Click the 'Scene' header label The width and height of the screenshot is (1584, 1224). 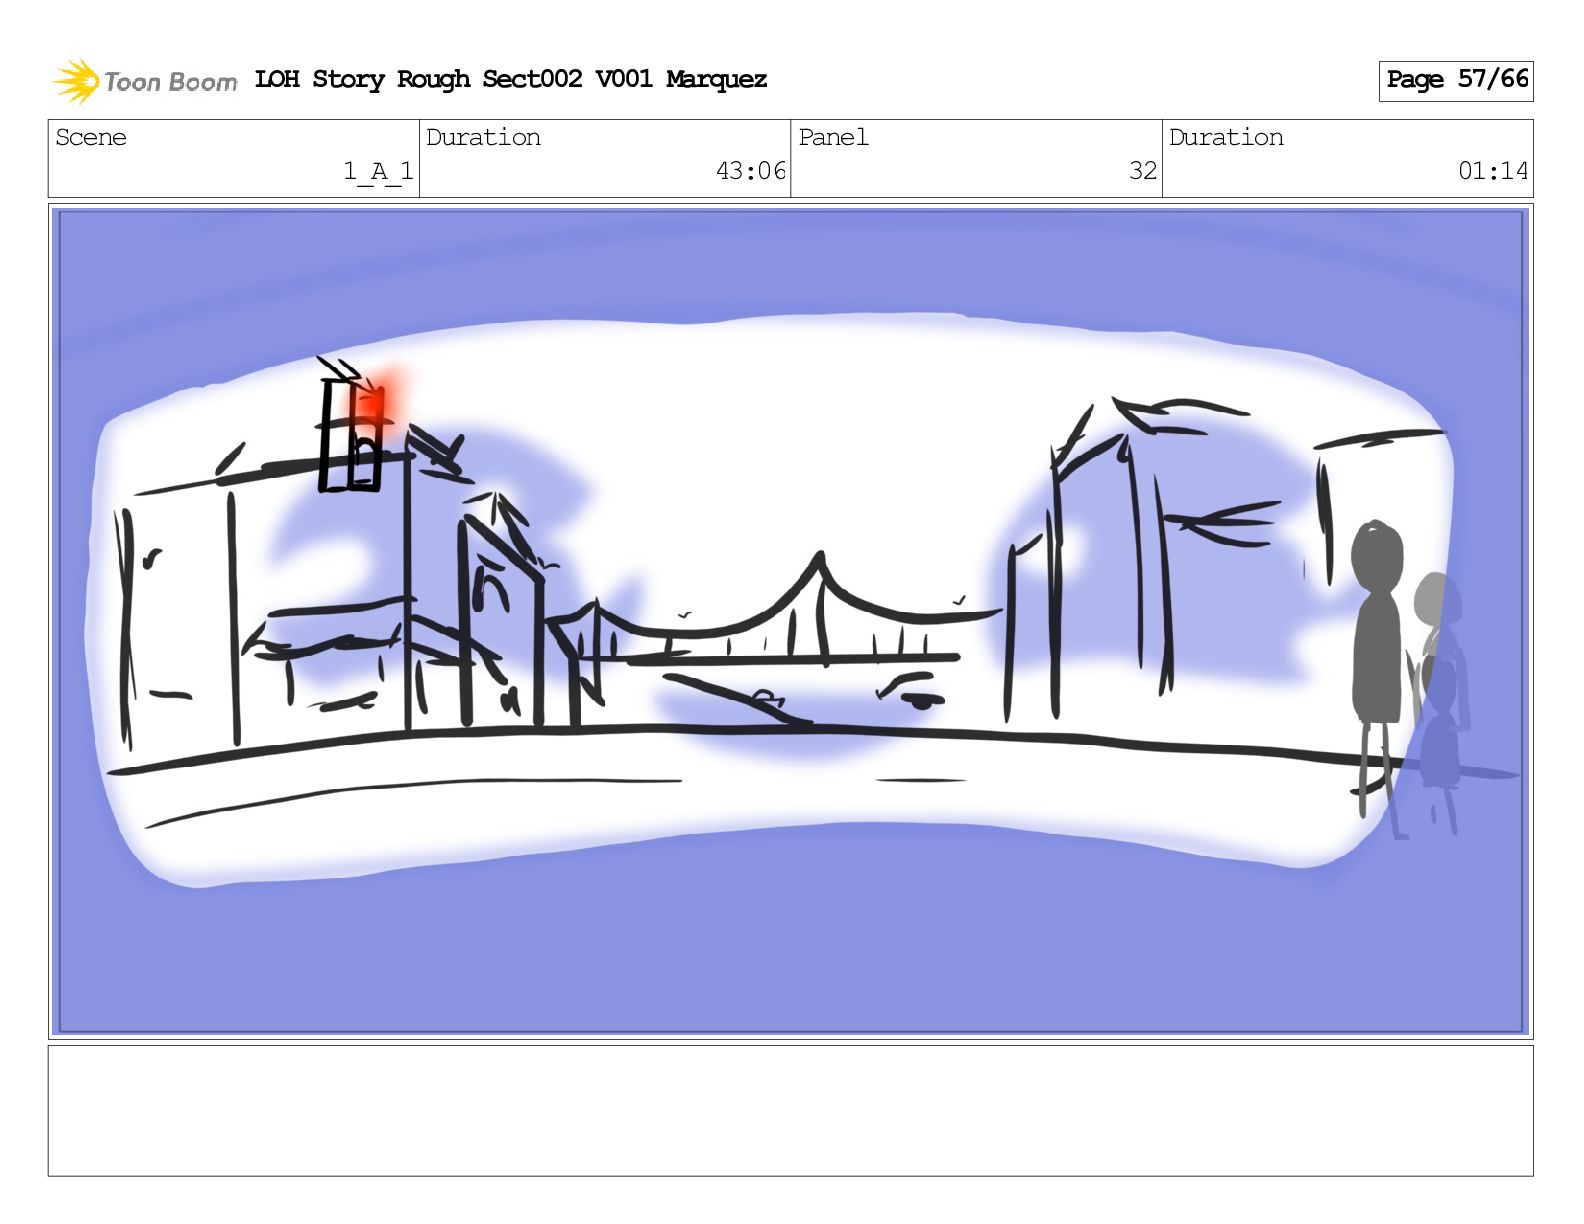pos(91,137)
